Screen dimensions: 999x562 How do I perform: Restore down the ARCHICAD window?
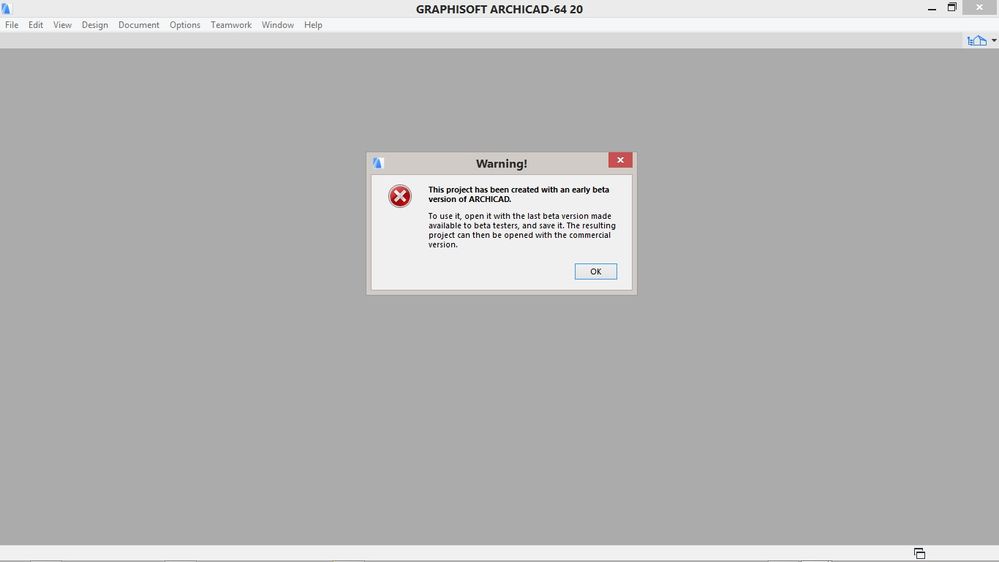[952, 8]
